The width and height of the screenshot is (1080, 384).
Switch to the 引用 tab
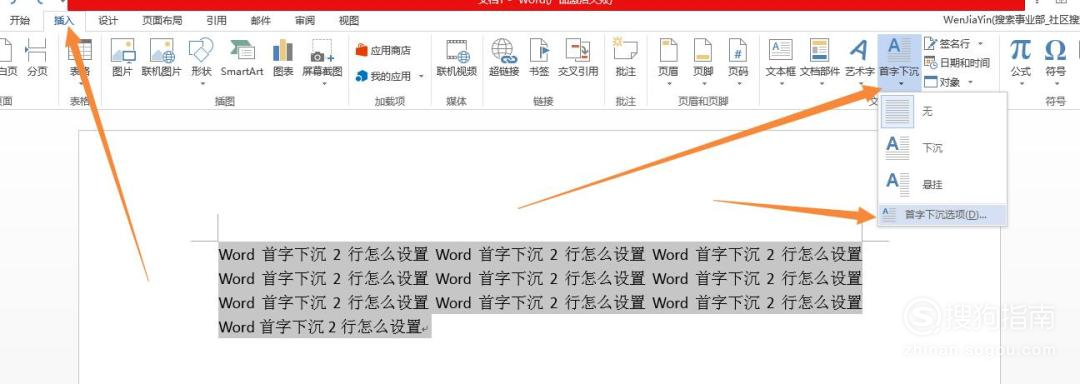coord(216,21)
